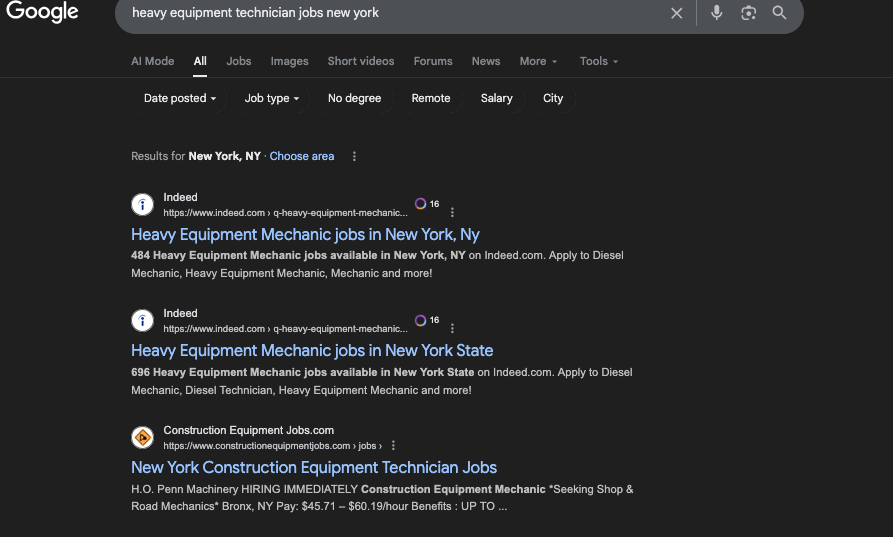Click the Choose area link
This screenshot has height=537, width=893.
tap(302, 156)
